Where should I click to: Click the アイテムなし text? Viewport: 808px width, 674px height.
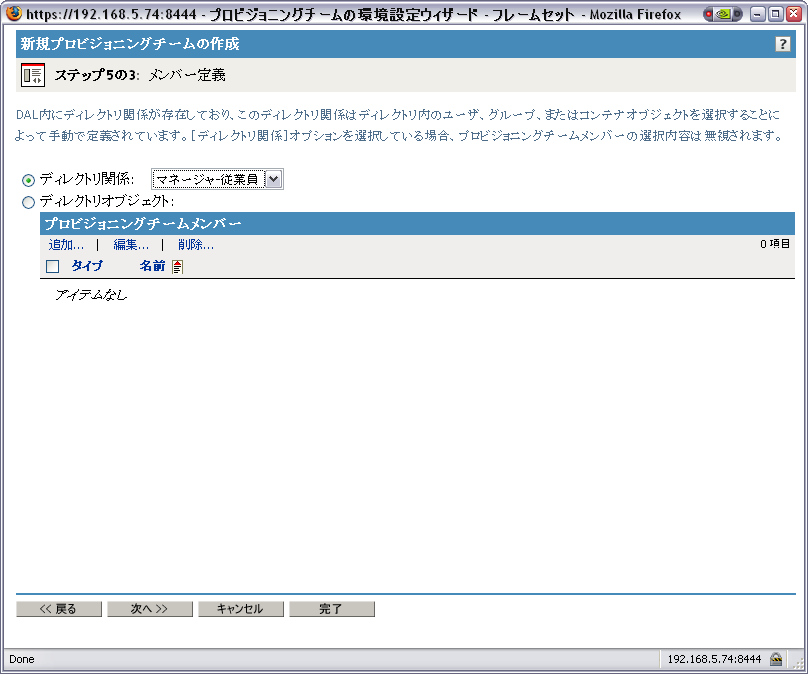[x=91, y=295]
